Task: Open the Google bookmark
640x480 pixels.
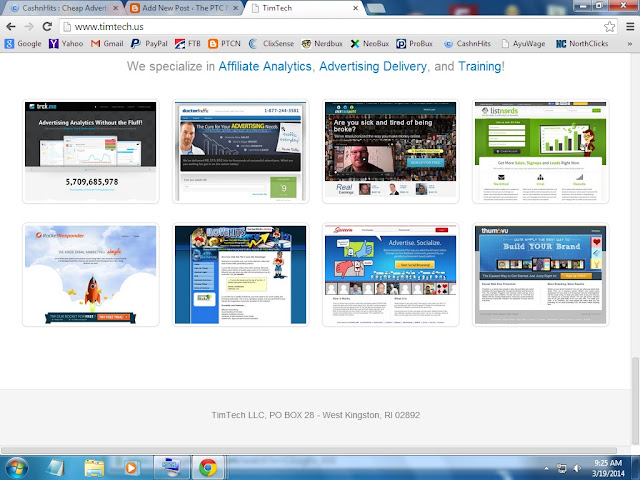Action: point(23,44)
